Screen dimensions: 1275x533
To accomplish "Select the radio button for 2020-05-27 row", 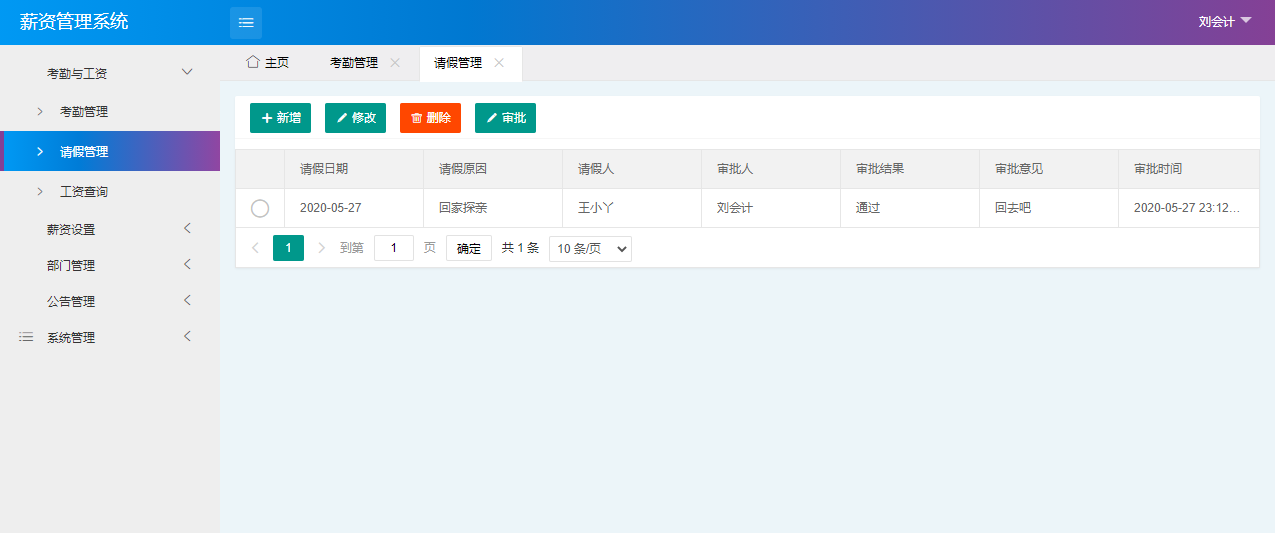I will 260,208.
